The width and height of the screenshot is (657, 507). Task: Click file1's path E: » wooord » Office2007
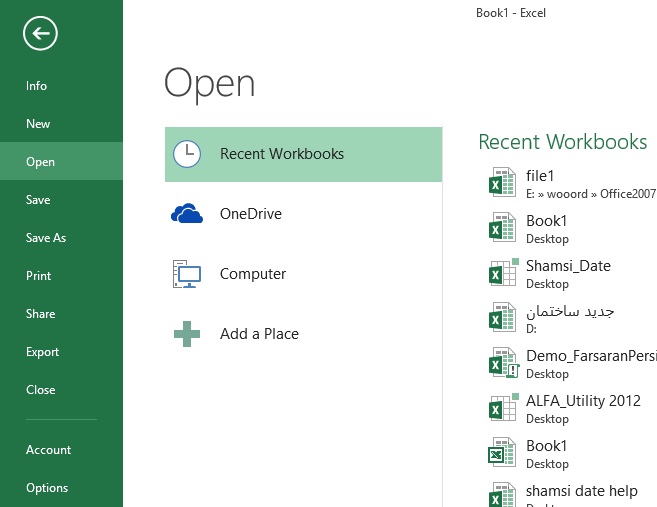coord(591,194)
